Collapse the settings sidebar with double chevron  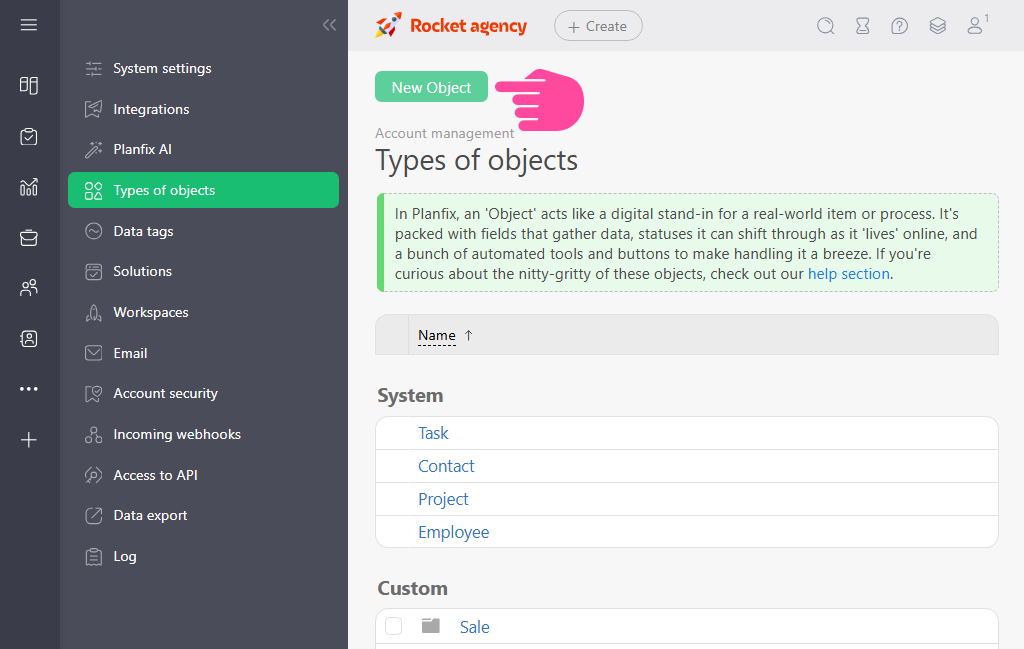pos(329,25)
